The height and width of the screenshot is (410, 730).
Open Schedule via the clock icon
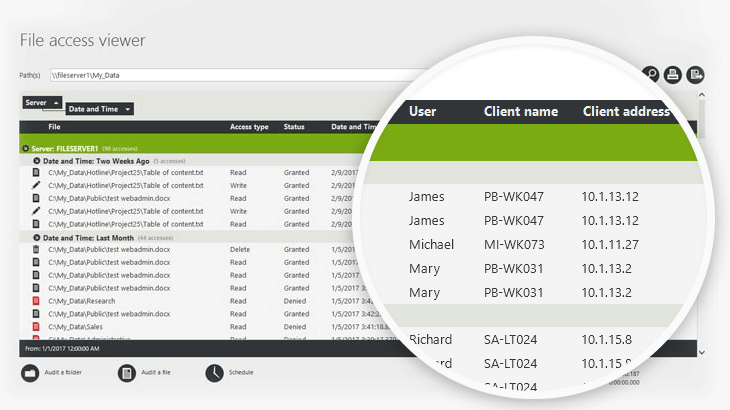[215, 373]
